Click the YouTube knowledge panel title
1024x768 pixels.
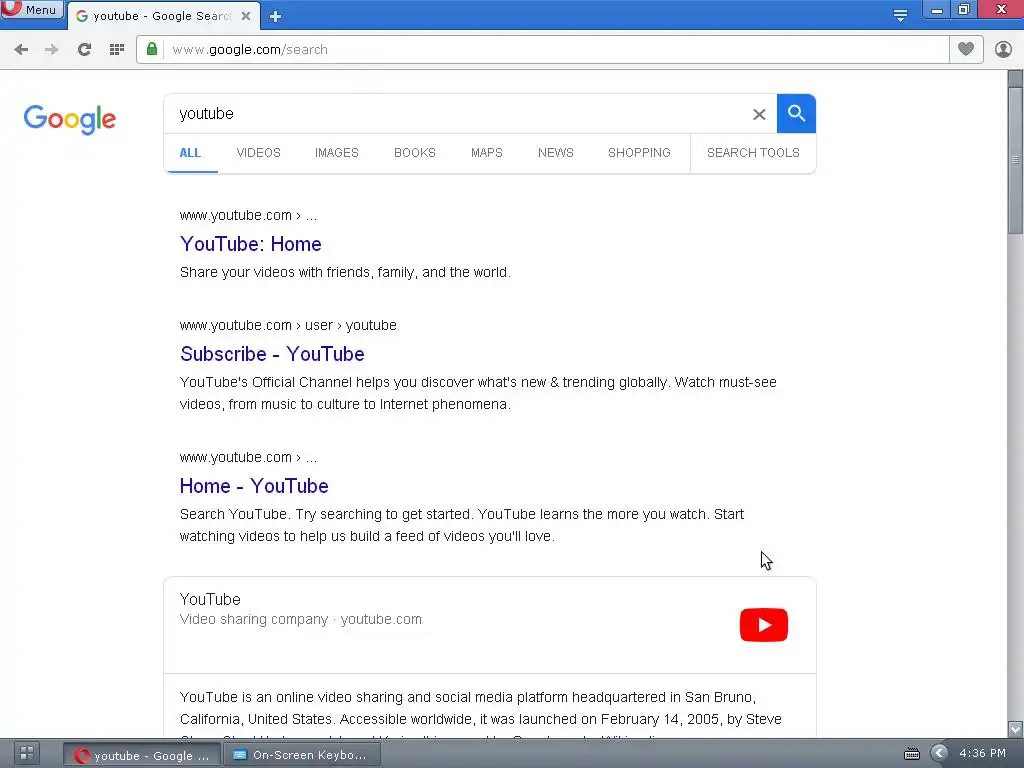pos(210,600)
